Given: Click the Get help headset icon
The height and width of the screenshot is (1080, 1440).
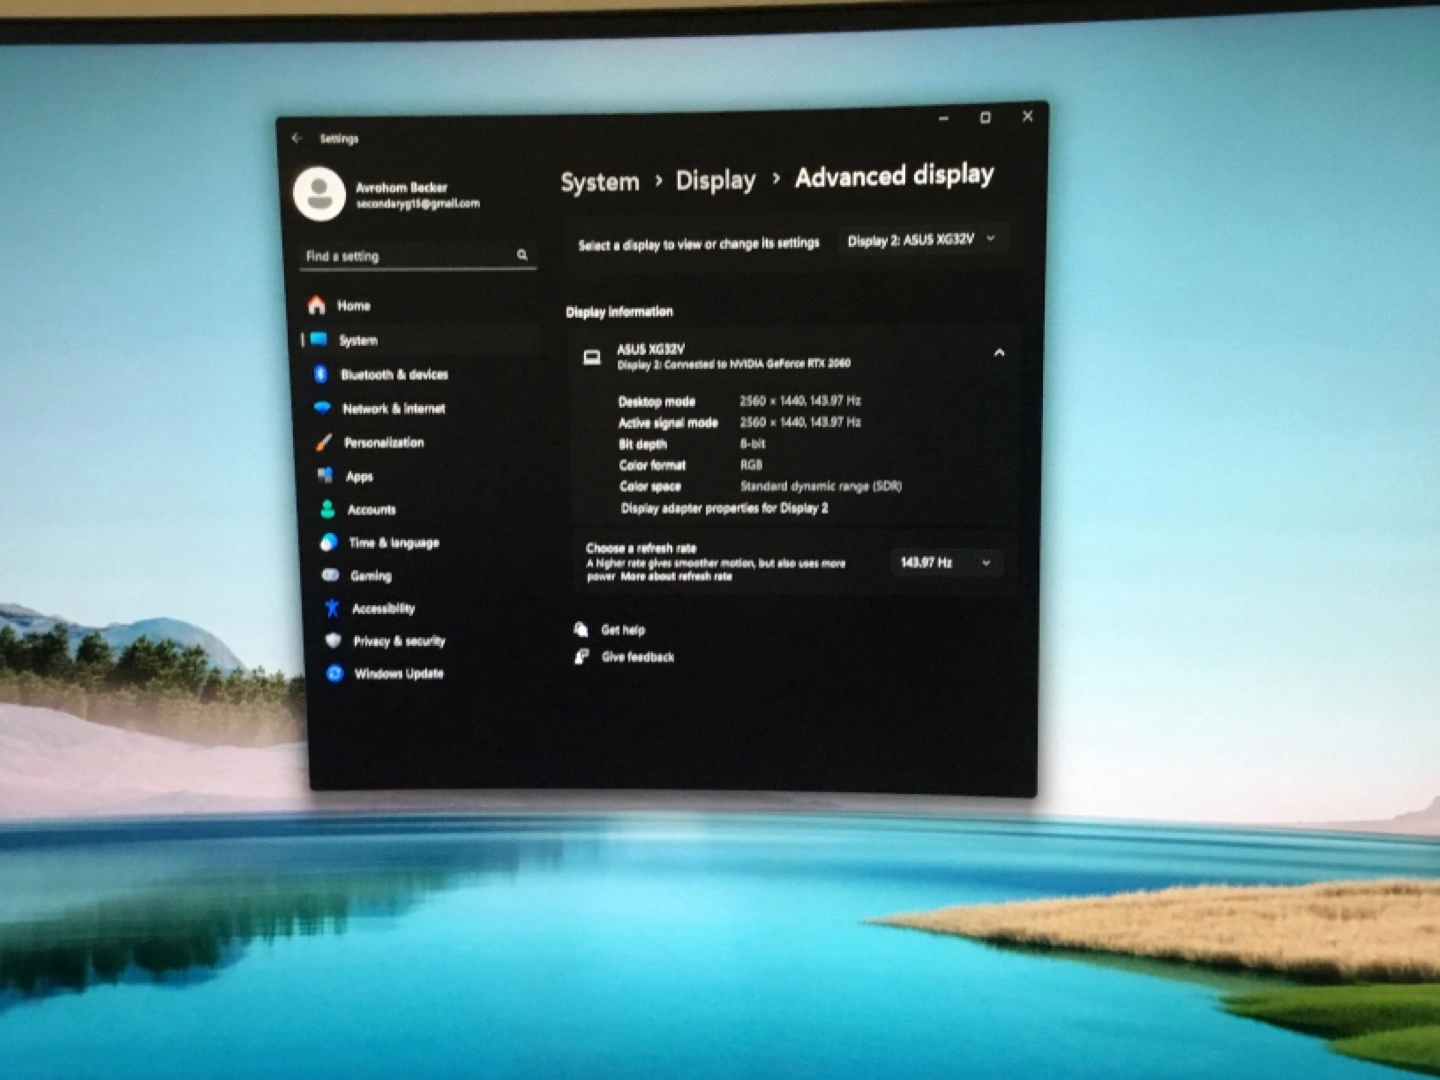Looking at the screenshot, I should click(x=581, y=629).
